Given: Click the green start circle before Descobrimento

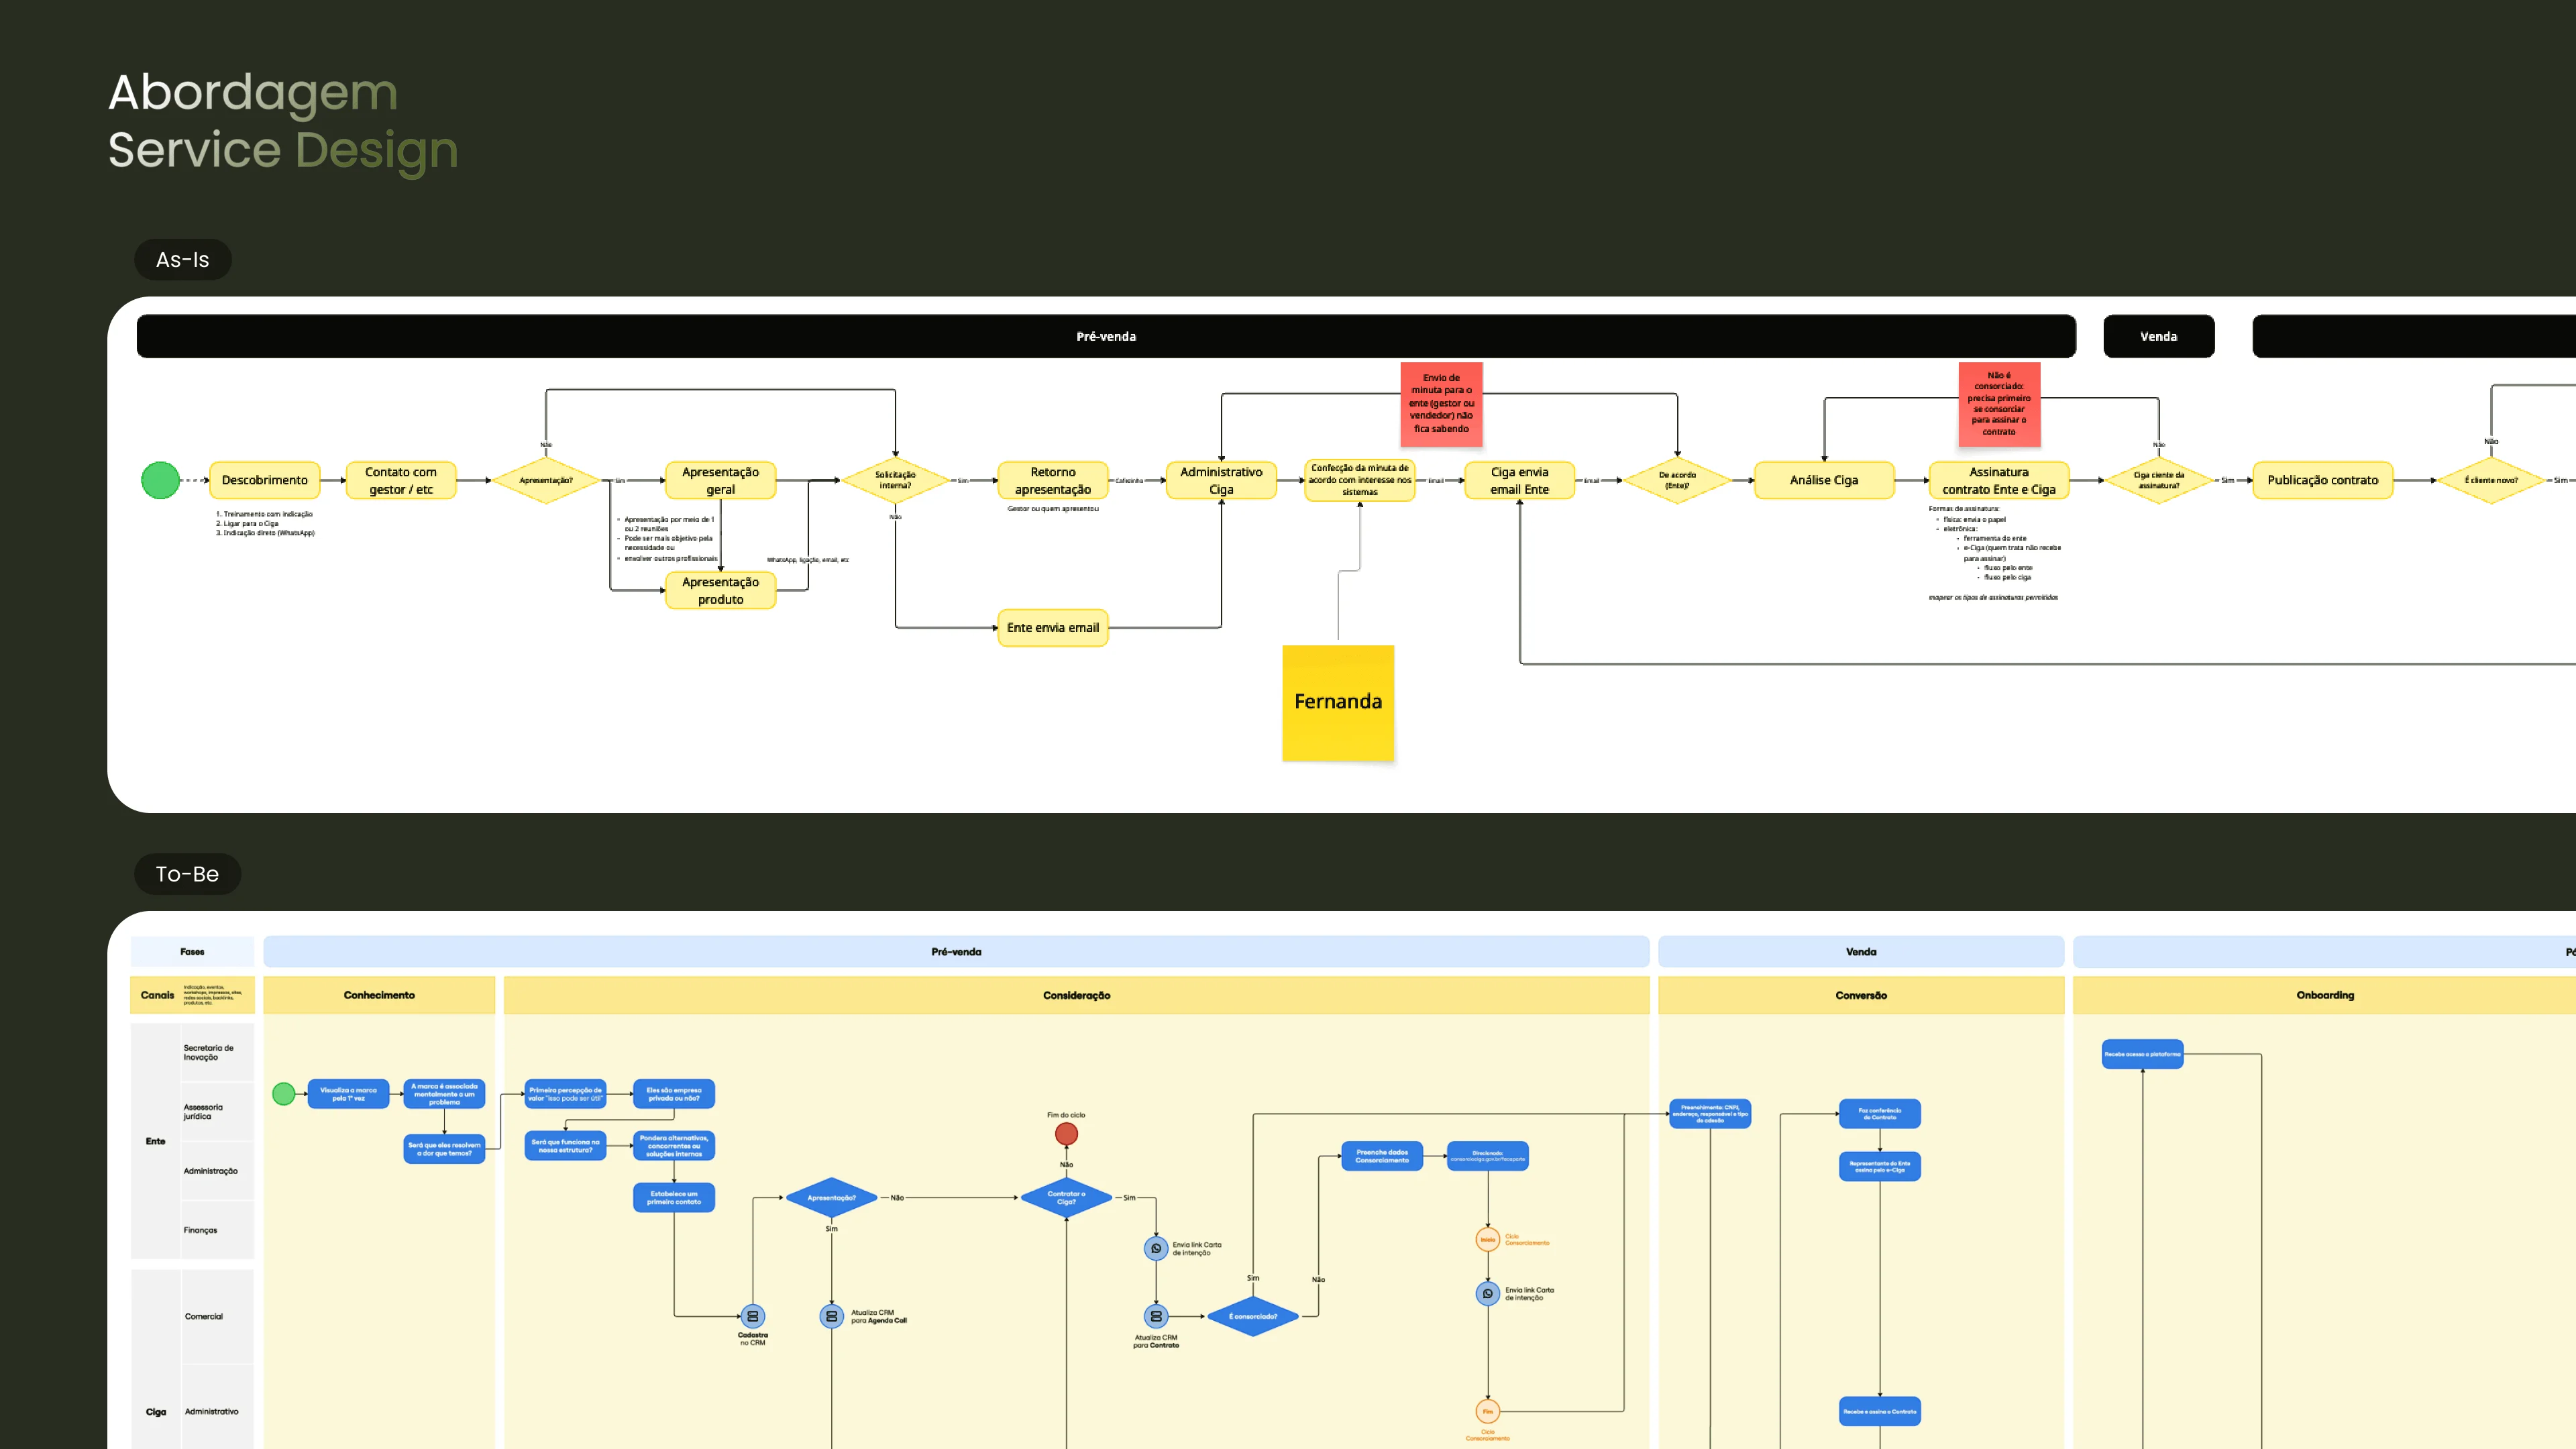Looking at the screenshot, I should point(160,480).
